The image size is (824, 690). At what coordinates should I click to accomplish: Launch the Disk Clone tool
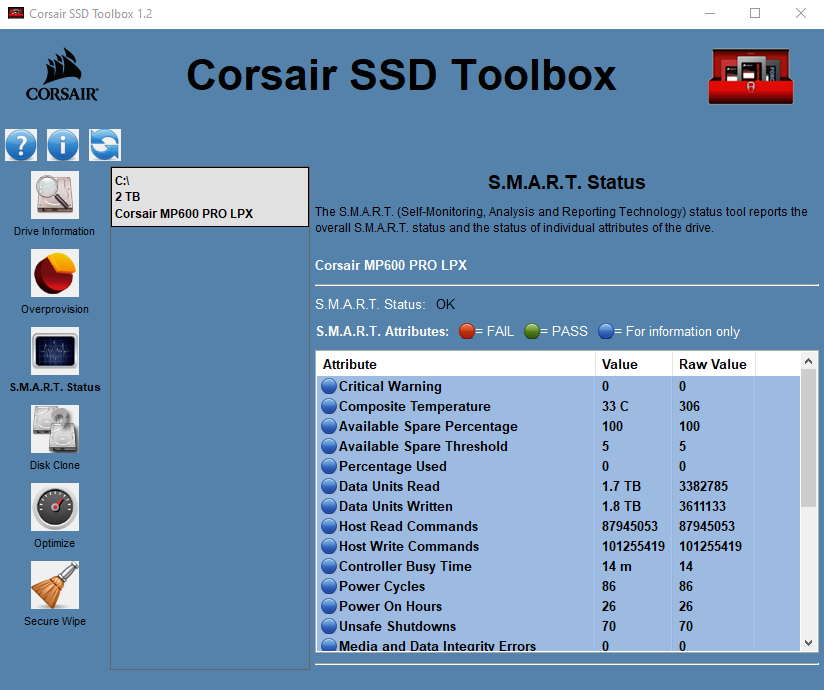(54, 429)
